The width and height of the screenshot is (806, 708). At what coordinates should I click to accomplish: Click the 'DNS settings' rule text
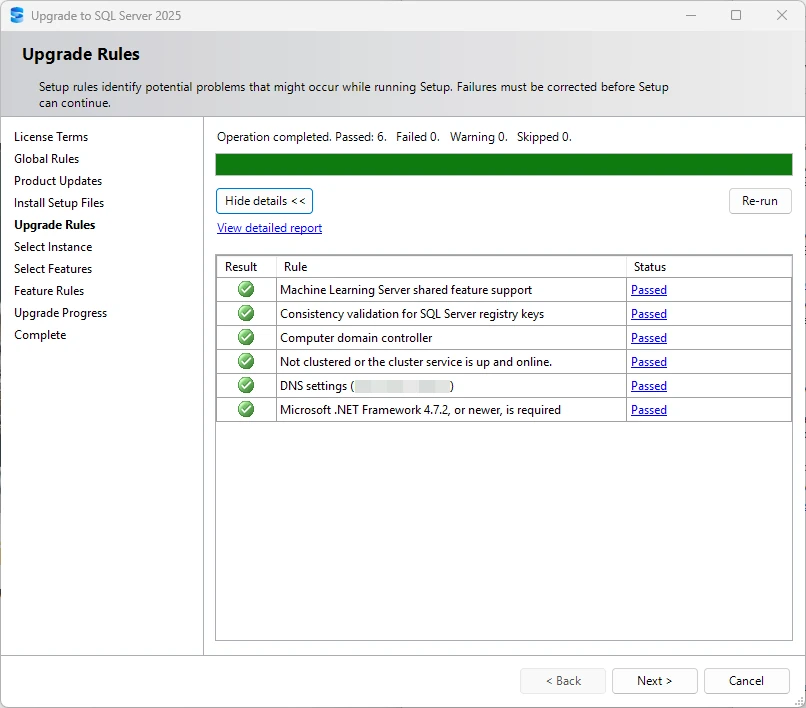pyautogui.click(x=367, y=386)
